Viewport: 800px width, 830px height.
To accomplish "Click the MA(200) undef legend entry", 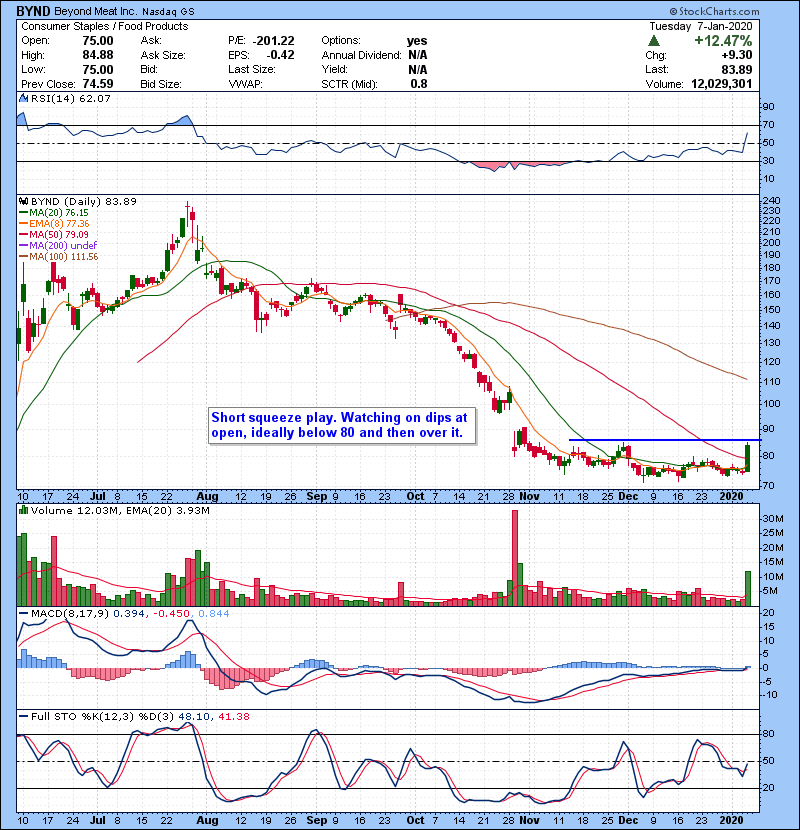I will pos(58,246).
